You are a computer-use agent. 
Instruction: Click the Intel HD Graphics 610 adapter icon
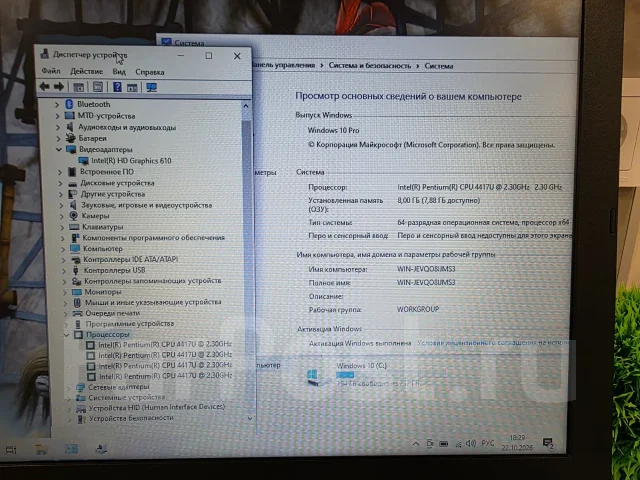pos(83,161)
